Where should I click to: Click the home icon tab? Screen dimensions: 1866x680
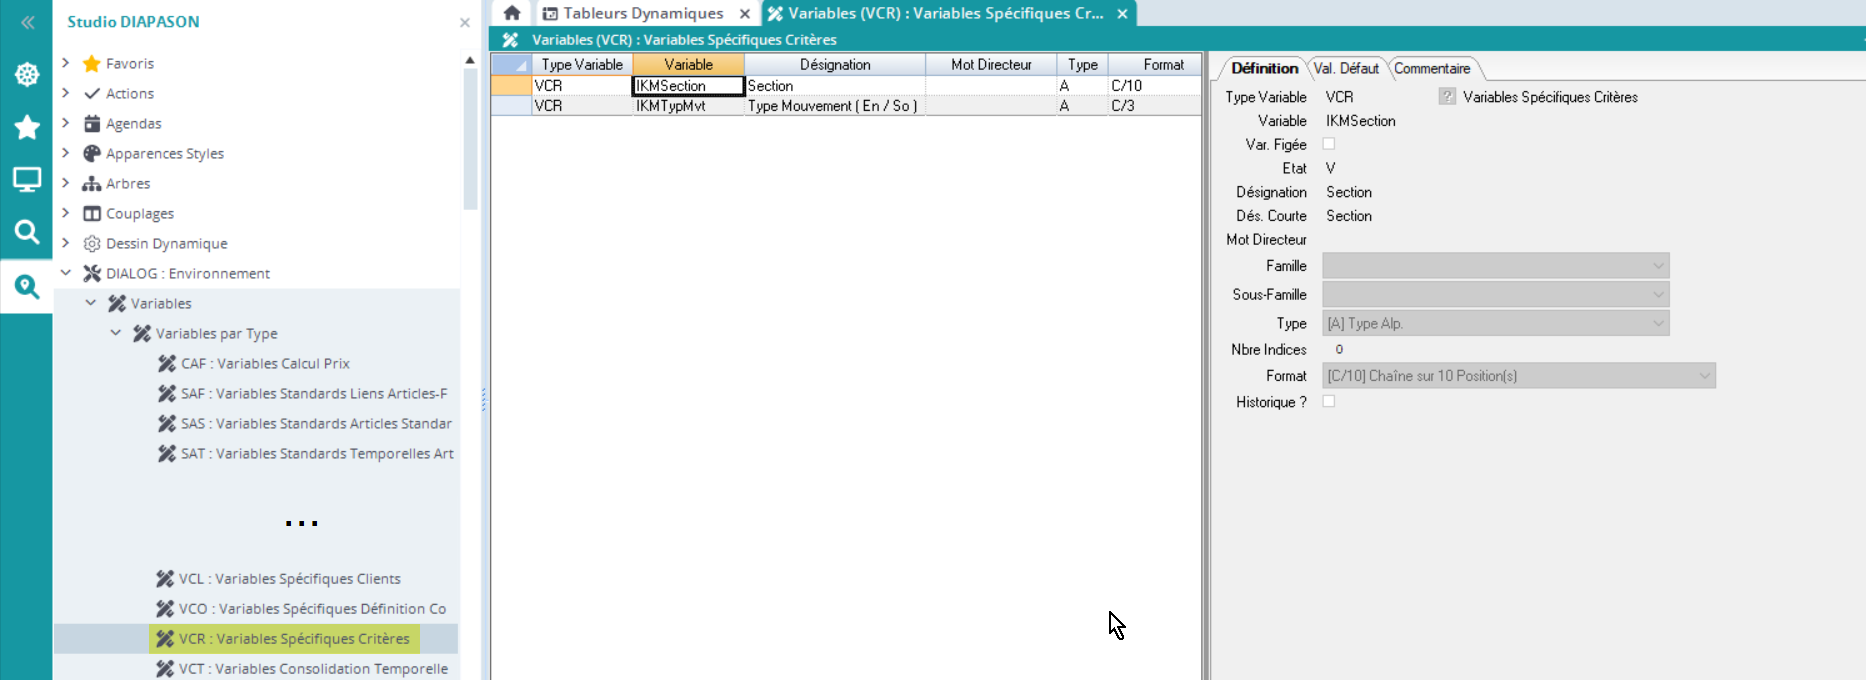pos(512,13)
